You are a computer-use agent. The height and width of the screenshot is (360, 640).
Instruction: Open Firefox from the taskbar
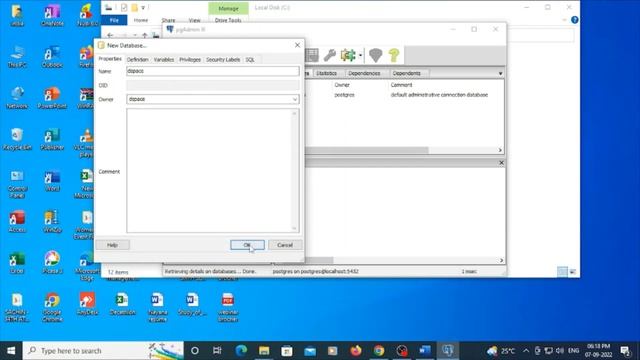click(356, 351)
